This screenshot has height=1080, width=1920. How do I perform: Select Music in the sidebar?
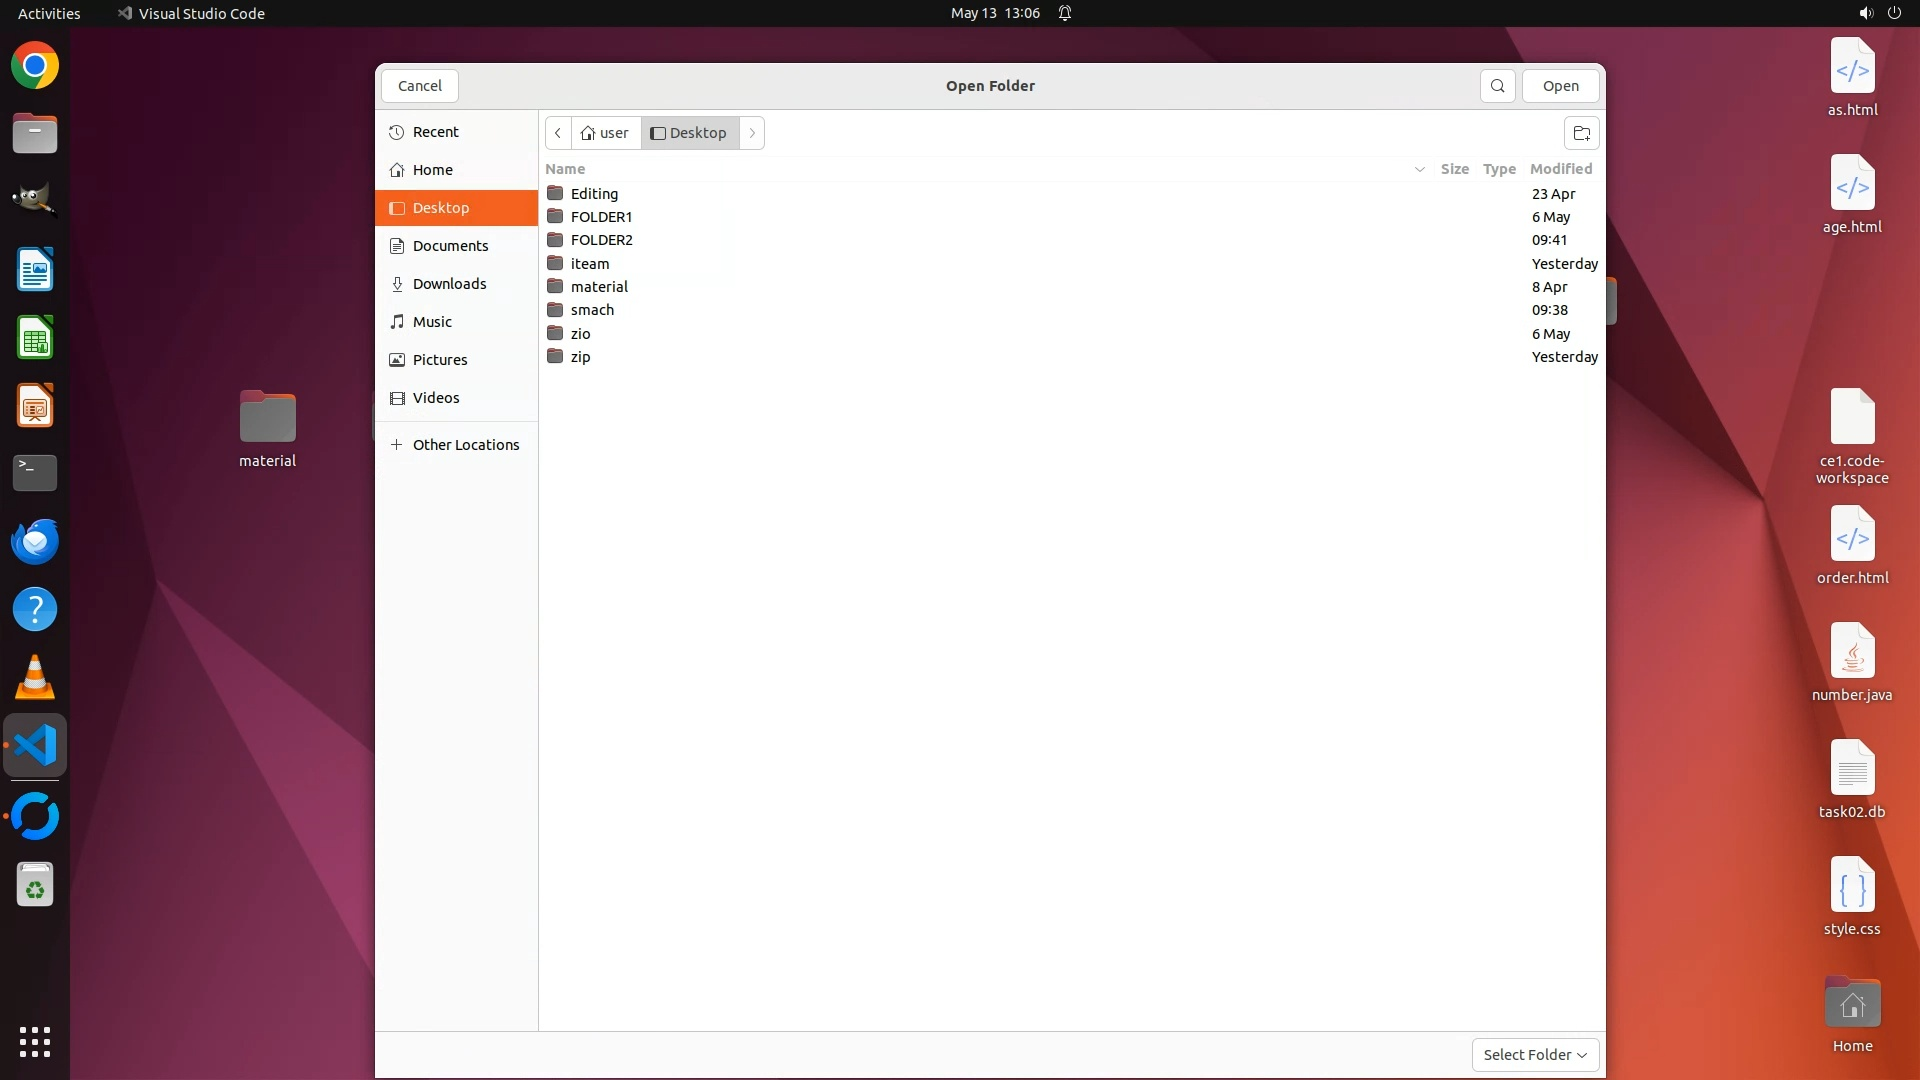pyautogui.click(x=432, y=322)
